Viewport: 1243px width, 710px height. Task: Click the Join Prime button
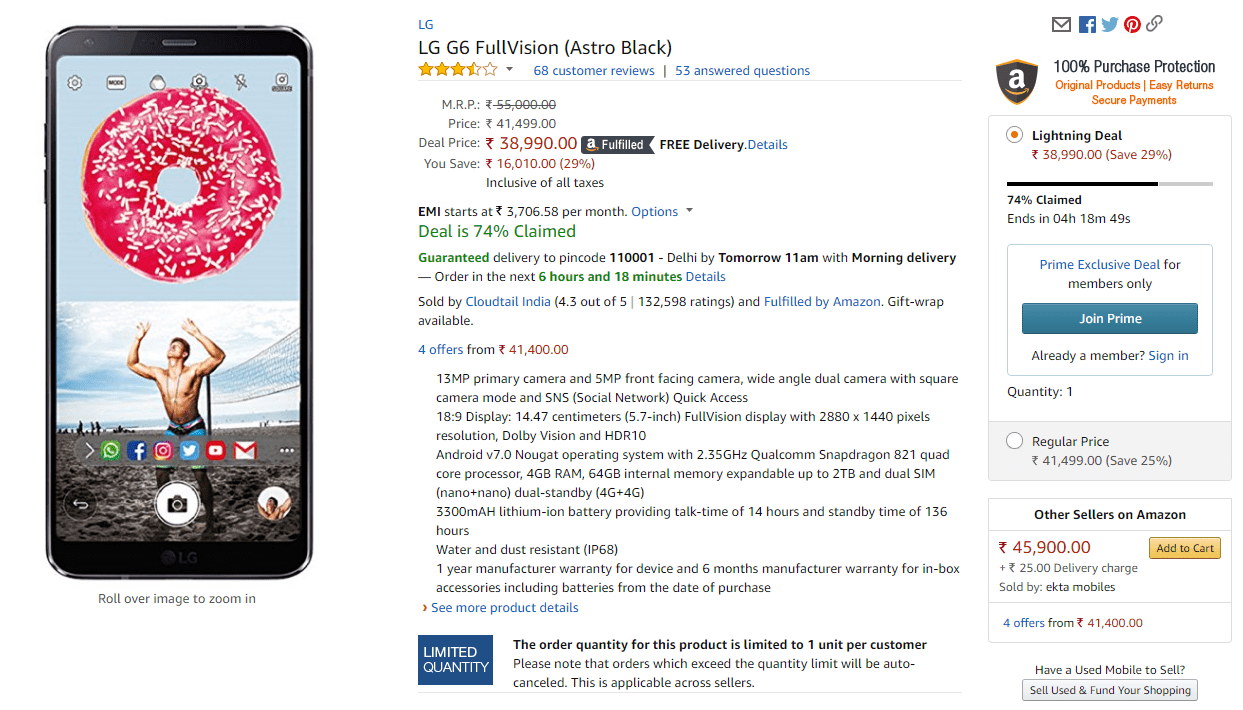(1109, 319)
